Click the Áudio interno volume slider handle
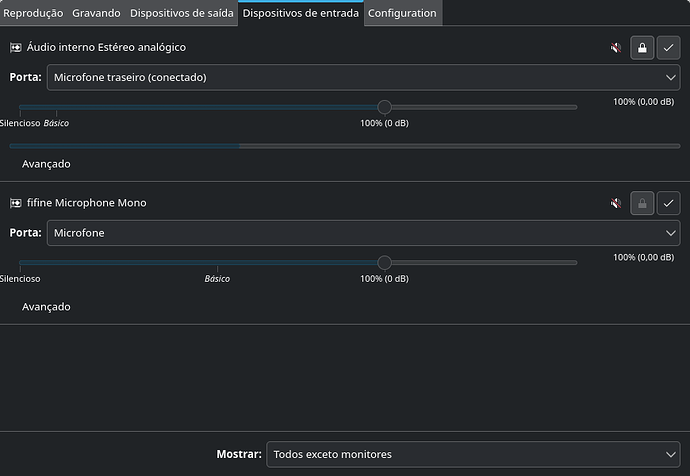Image resolution: width=690 pixels, height=476 pixels. 384,107
